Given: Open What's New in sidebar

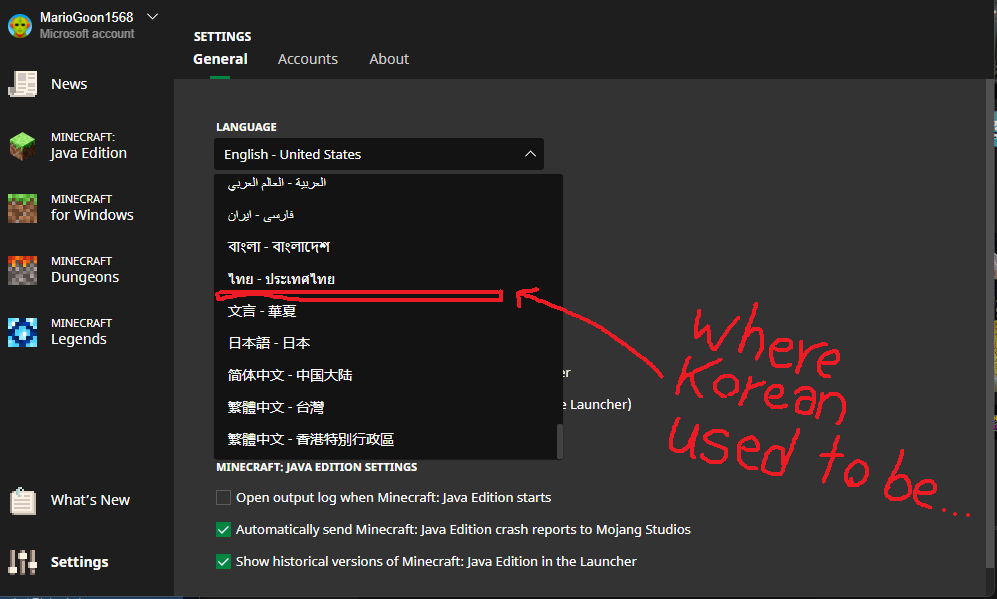Looking at the screenshot, I should point(90,500).
